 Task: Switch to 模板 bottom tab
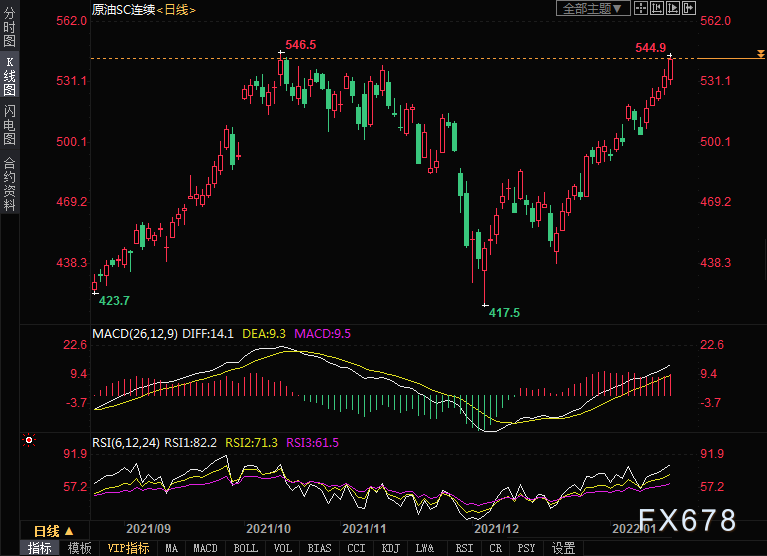(x=80, y=548)
